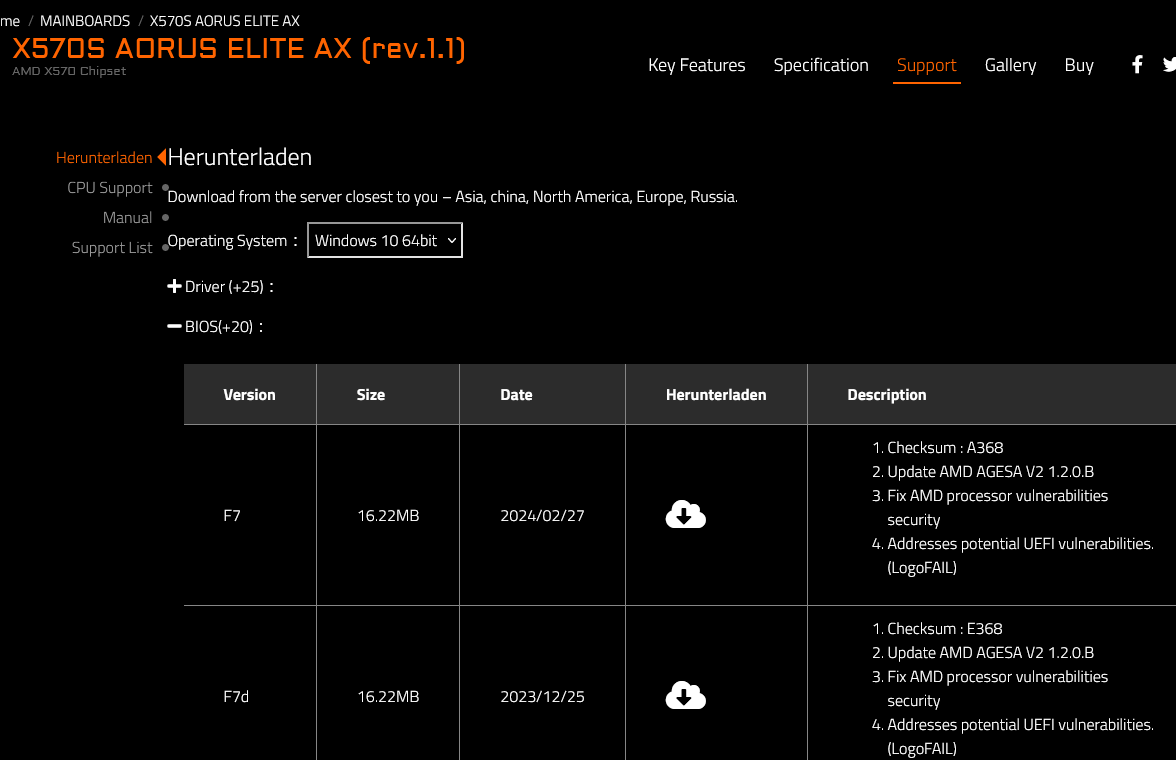Open Operating System dropdown Windows 10 64bit

[385, 240]
